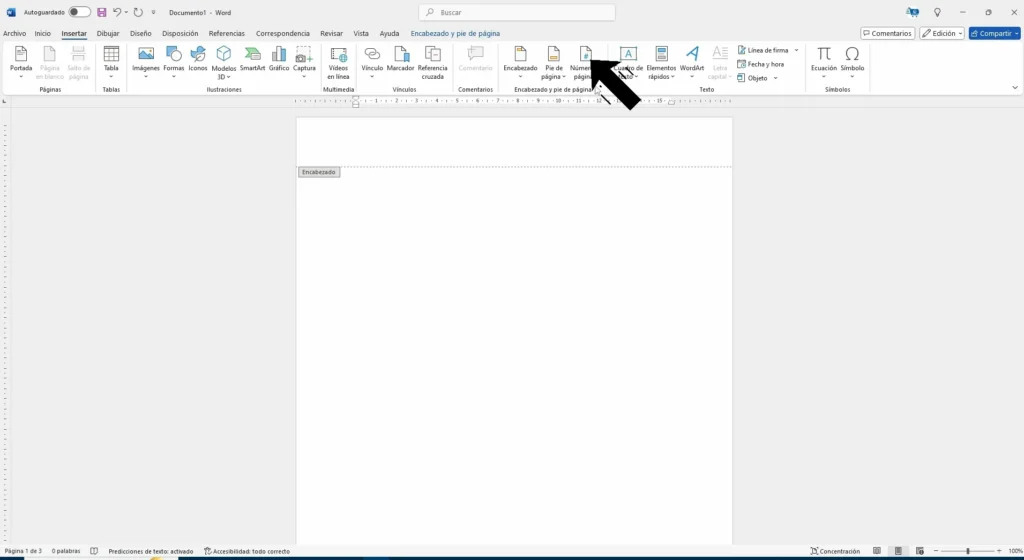Image resolution: width=1024 pixels, height=560 pixels.
Task: Switch to the Correspondencia tab
Action: point(283,33)
